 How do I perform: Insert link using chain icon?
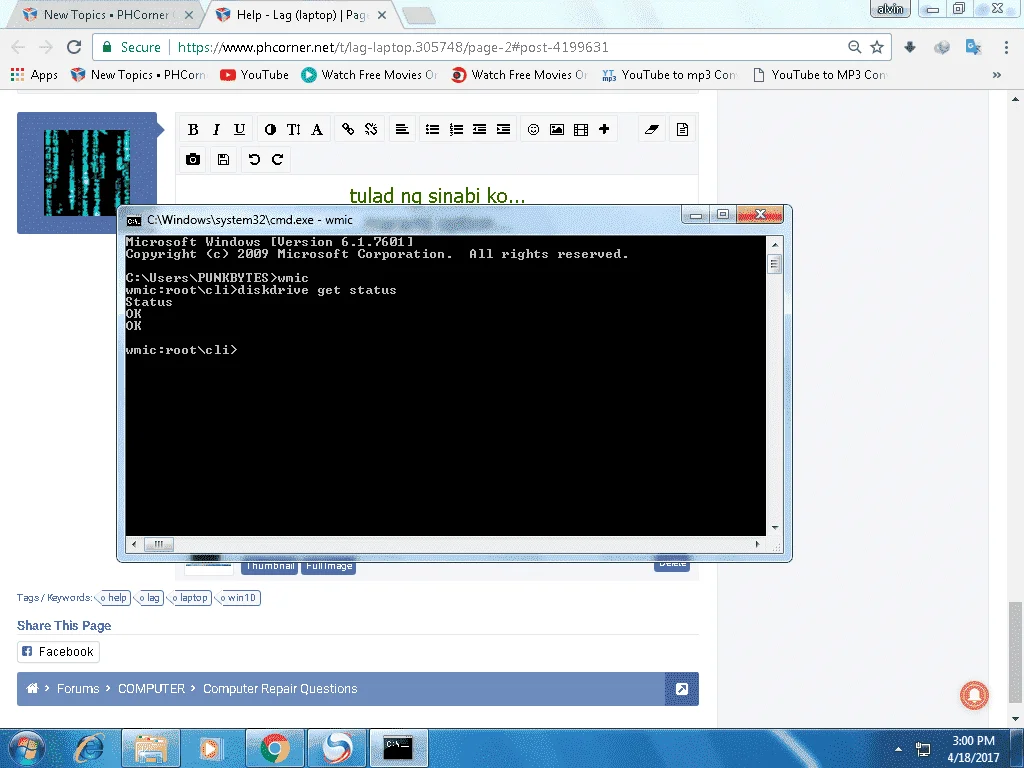[x=347, y=129]
